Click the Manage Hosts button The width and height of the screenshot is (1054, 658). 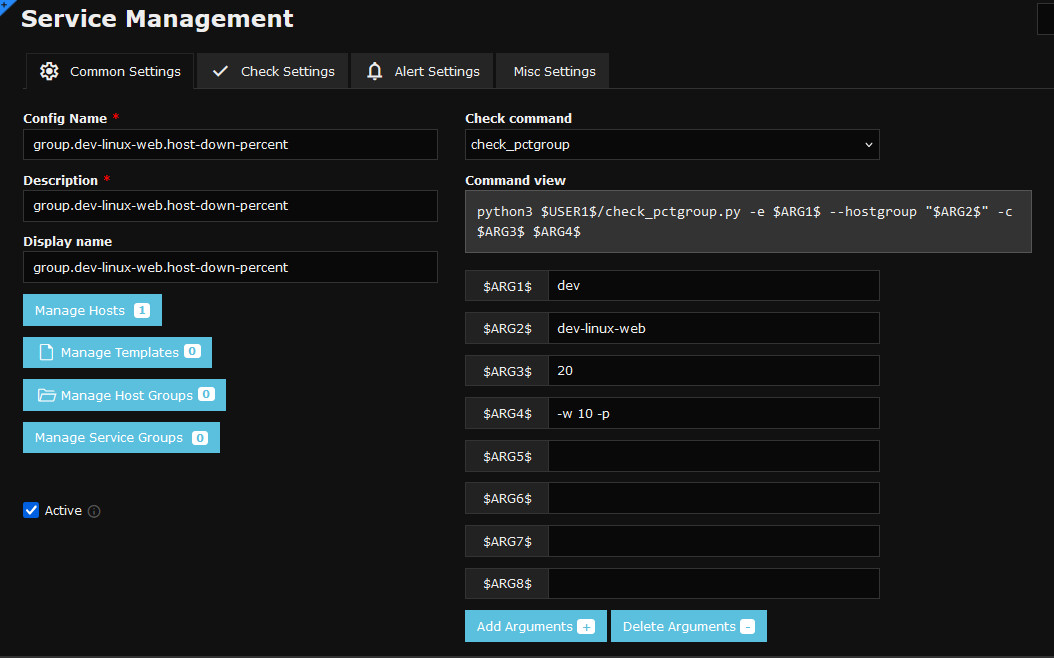pyautogui.click(x=92, y=310)
